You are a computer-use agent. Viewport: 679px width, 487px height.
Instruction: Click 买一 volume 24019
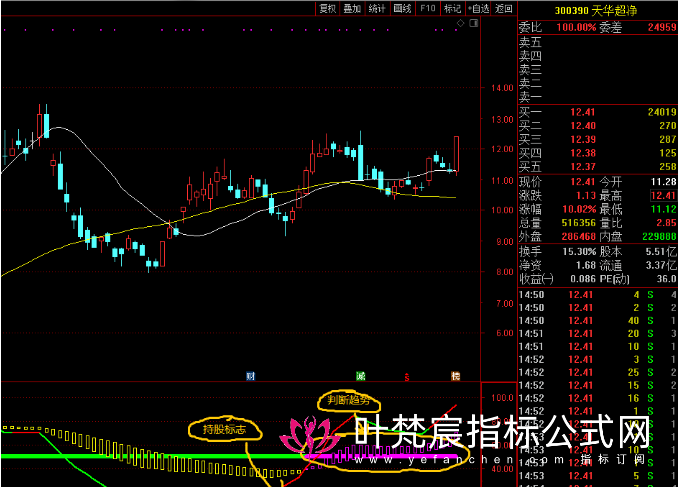(x=662, y=112)
